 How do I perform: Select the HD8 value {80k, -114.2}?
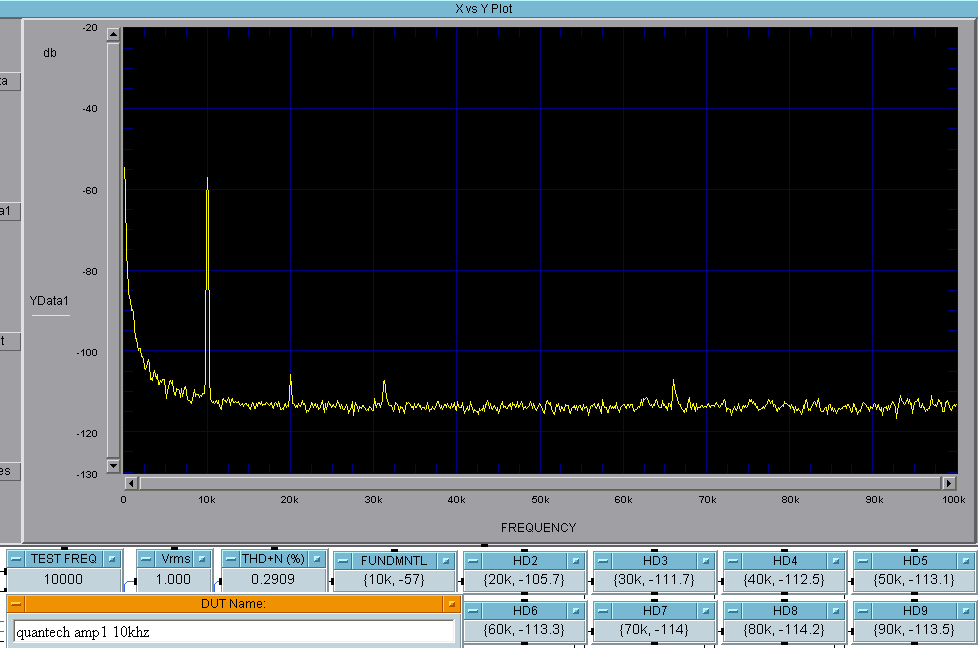point(784,630)
